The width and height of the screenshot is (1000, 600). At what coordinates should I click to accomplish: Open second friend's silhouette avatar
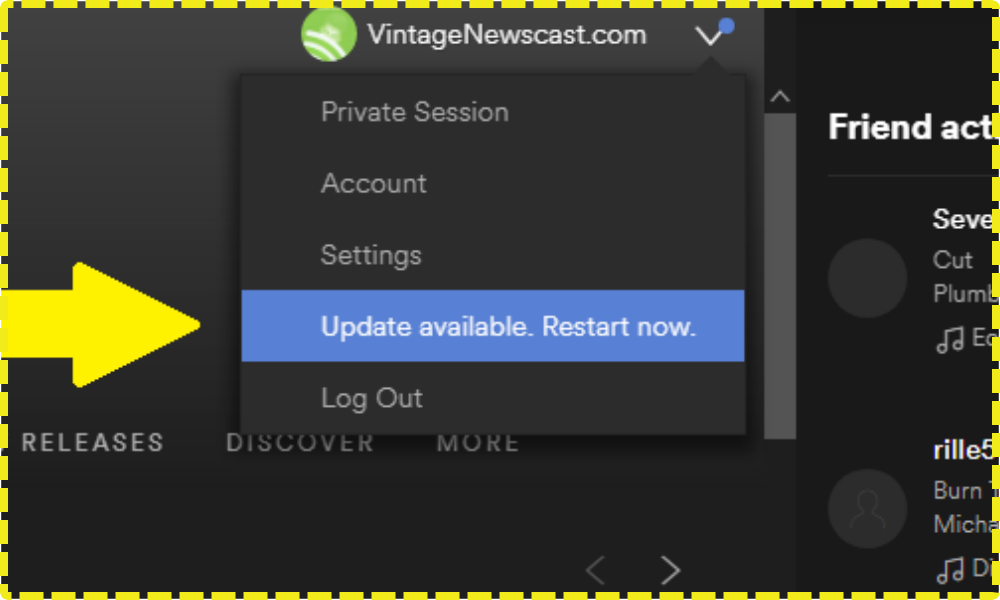[x=867, y=509]
